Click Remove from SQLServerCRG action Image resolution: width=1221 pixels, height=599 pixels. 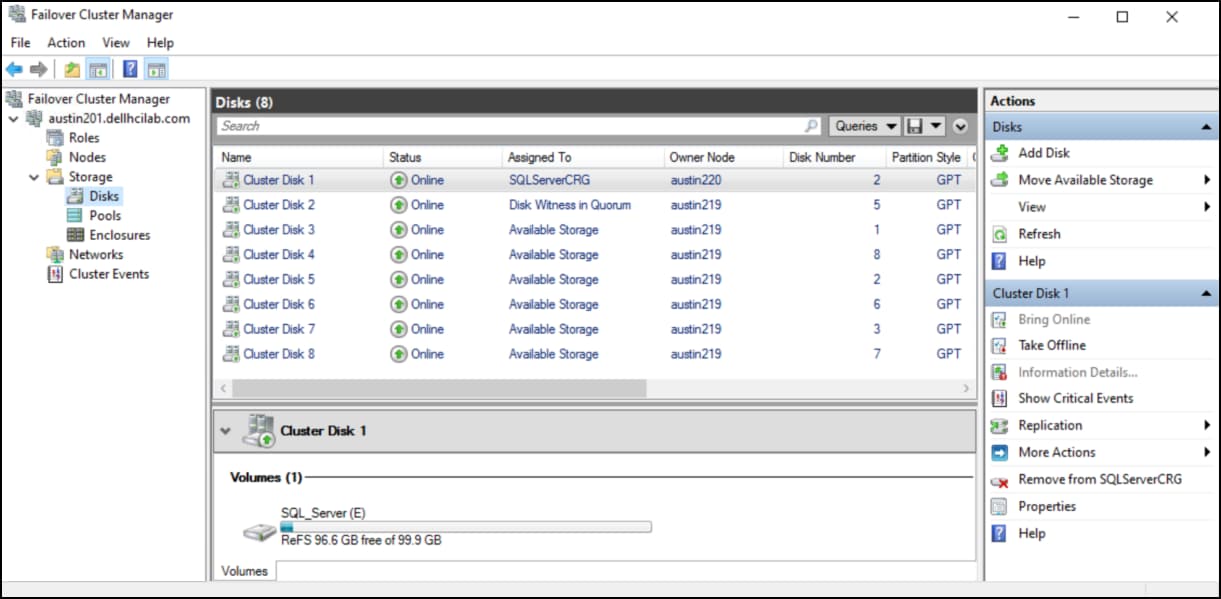1100,479
